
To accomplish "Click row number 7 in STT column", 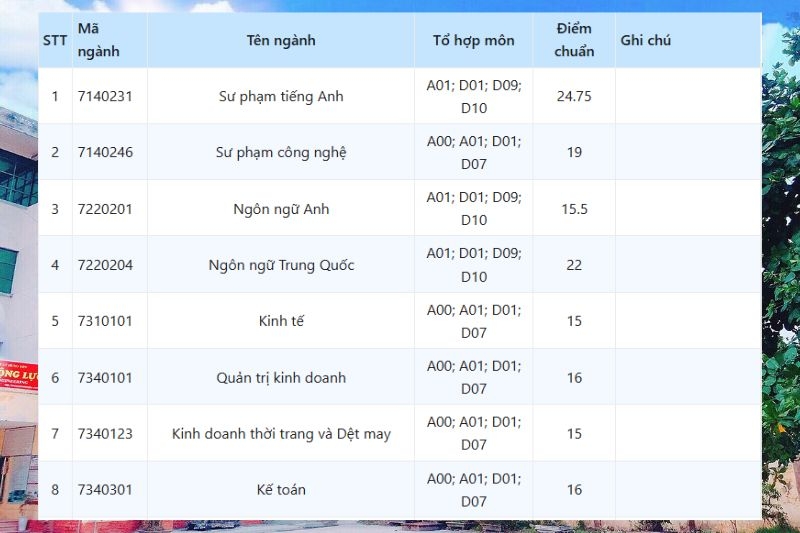I will point(55,434).
